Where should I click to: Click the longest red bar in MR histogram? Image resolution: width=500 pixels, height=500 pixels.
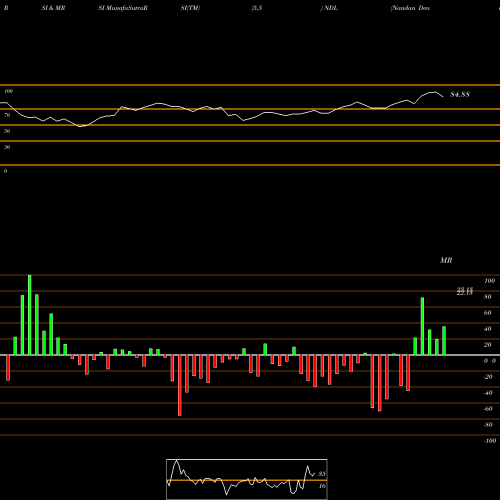[x=180, y=385]
